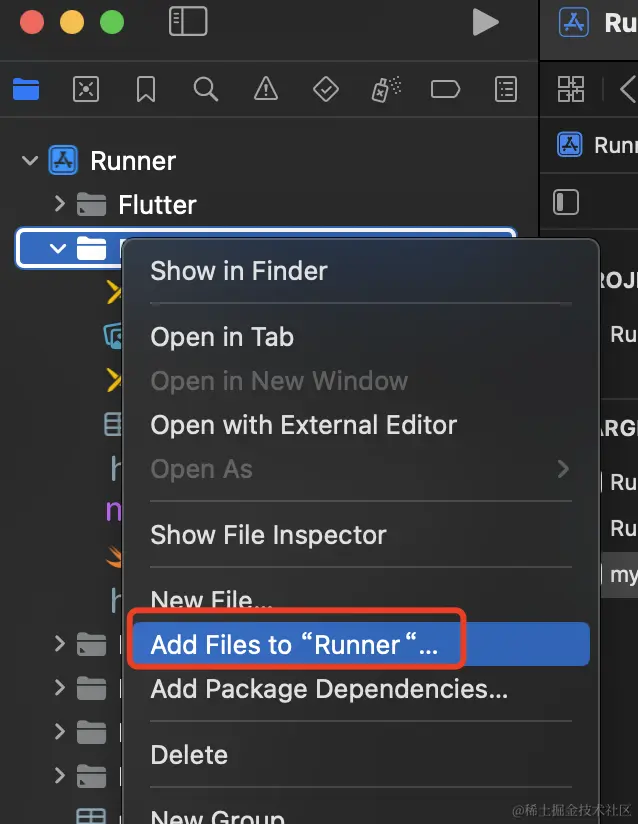
Task: Open the Project navigator folder icon
Action: [26, 90]
